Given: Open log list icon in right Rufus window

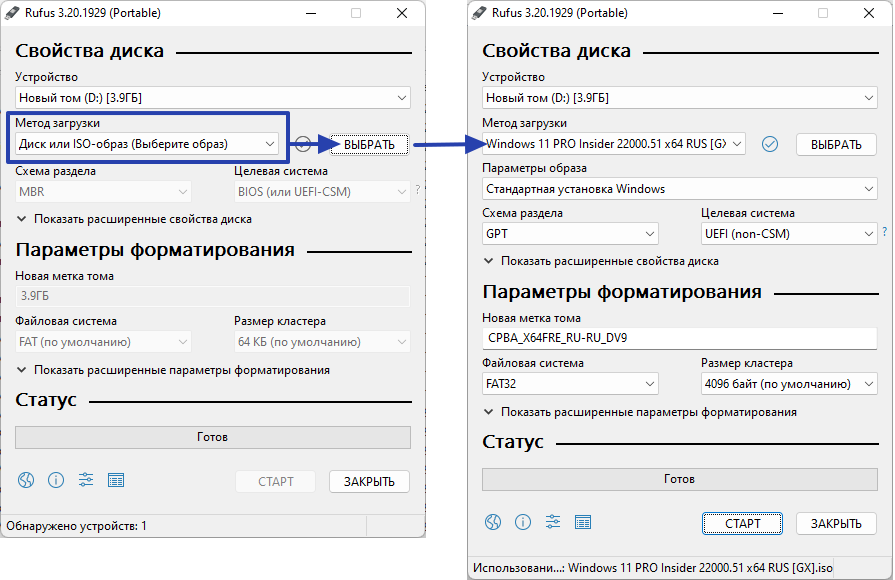Looking at the screenshot, I should pyautogui.click(x=583, y=522).
